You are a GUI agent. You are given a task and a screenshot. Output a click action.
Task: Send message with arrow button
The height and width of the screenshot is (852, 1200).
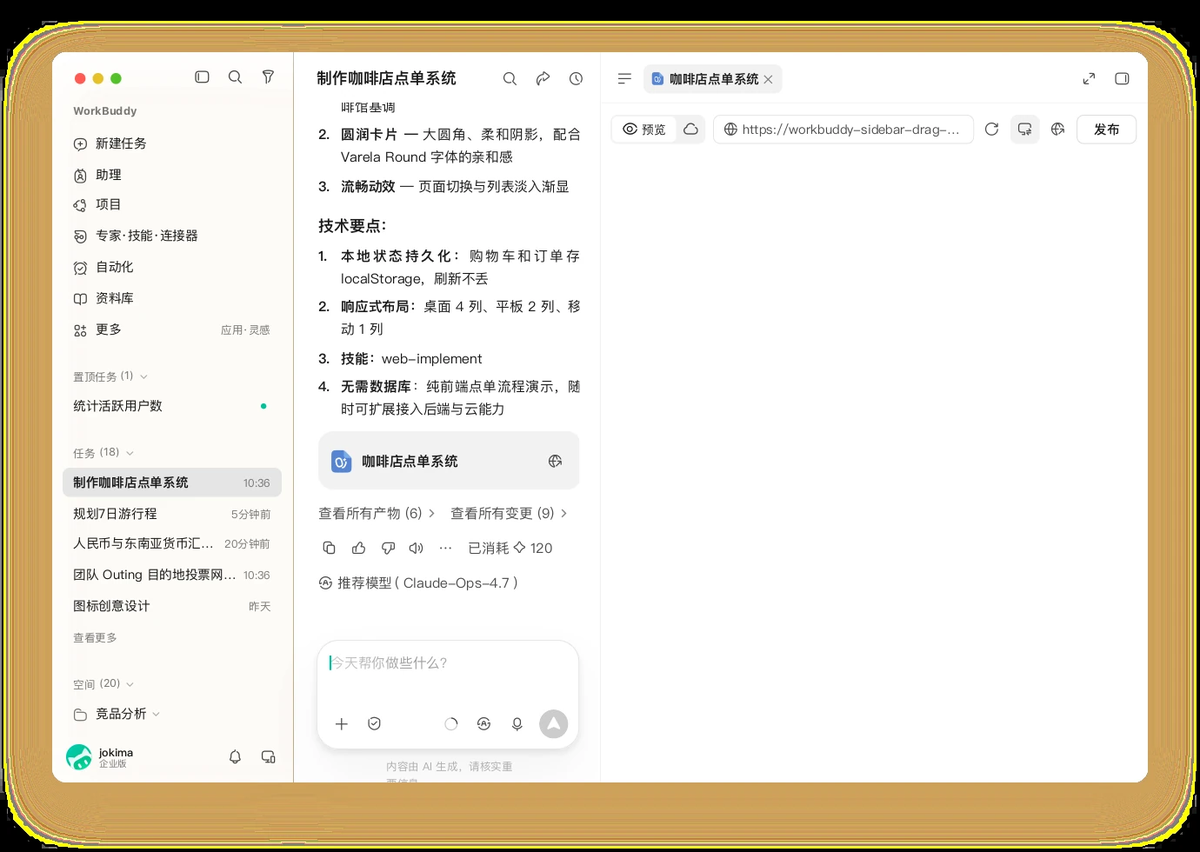(x=553, y=724)
